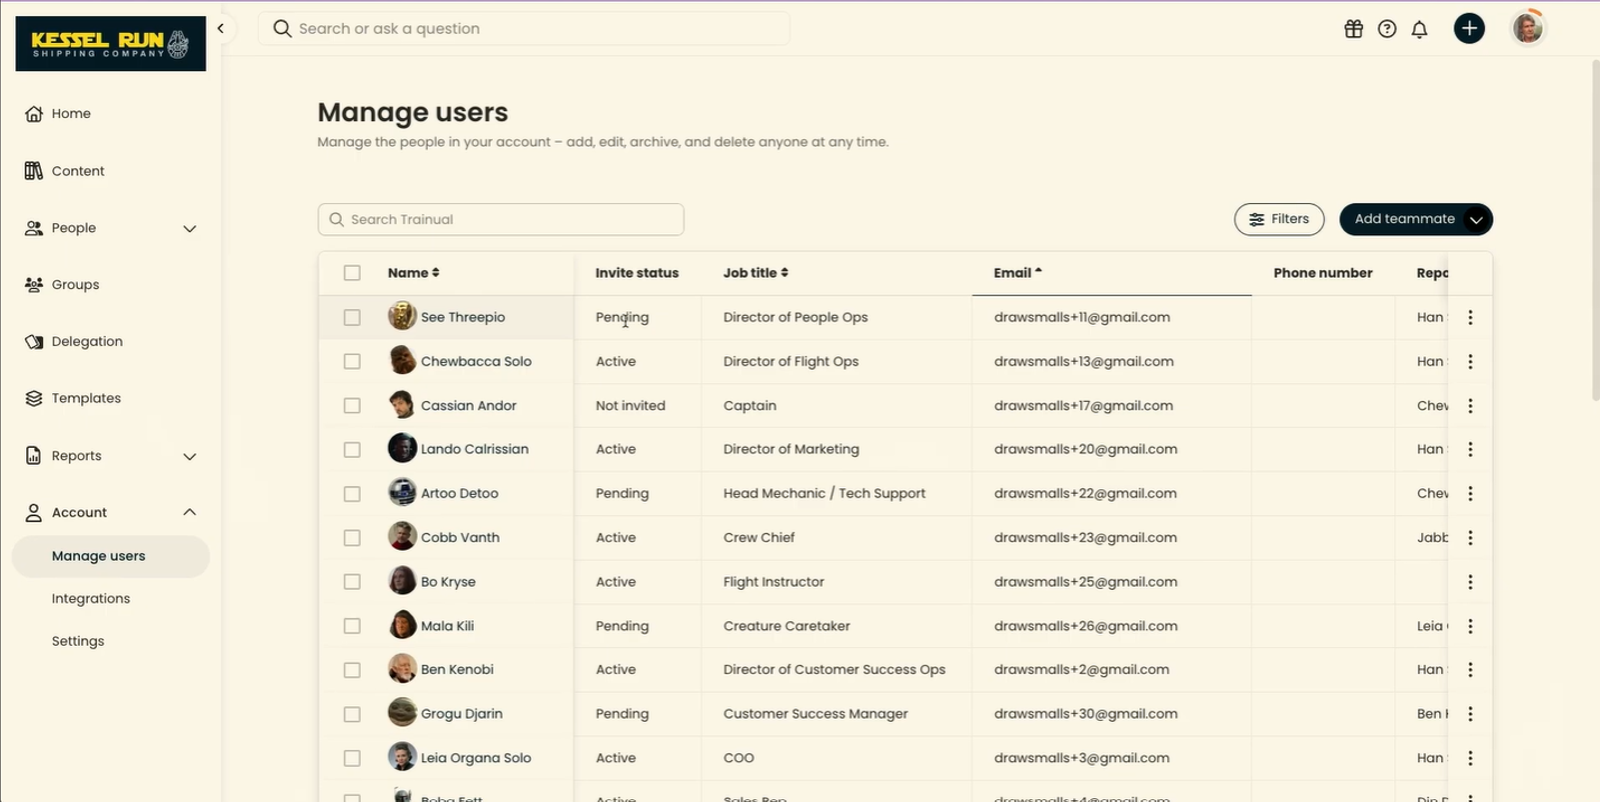Viewport: 1600px width, 802px height.
Task: Click email drawsmalls+17@gmail.com
Action: click(1083, 406)
